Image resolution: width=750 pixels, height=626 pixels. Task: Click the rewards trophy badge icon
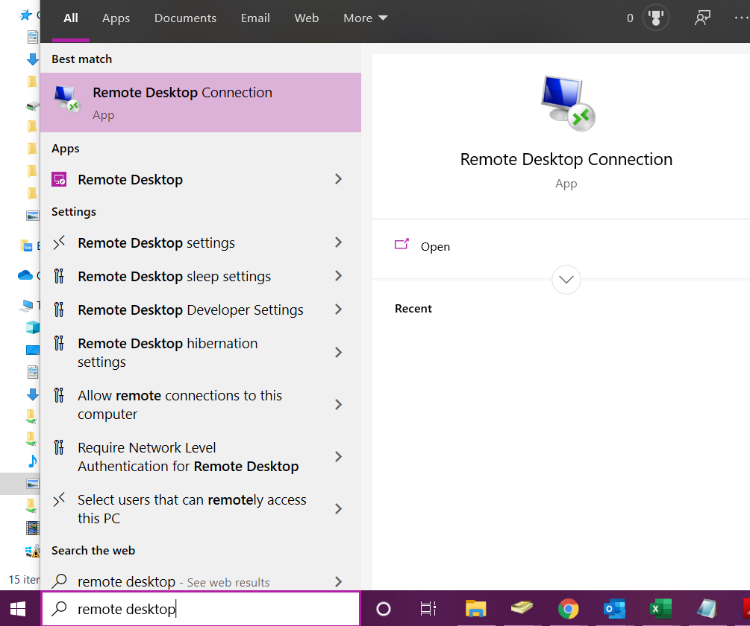point(655,18)
